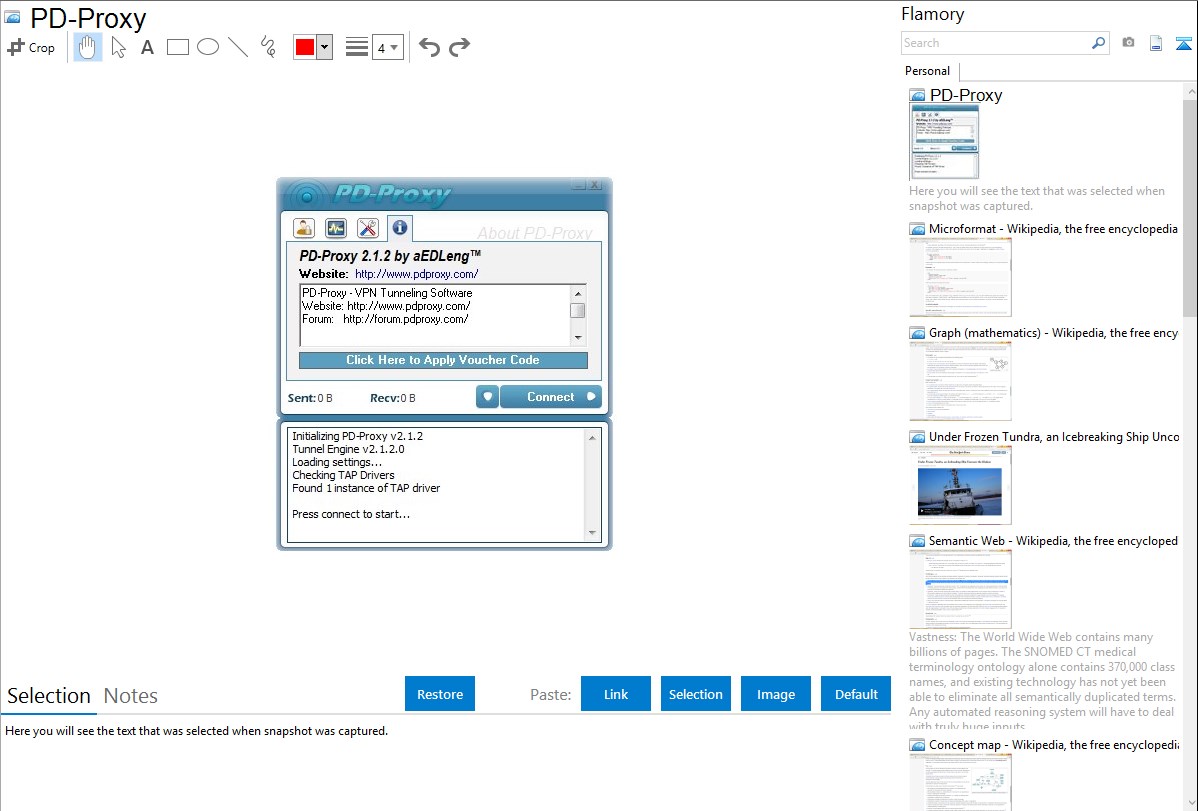Image resolution: width=1198 pixels, height=811 pixels.
Task: Open the PD-Proxy info tab icon
Action: 400,227
